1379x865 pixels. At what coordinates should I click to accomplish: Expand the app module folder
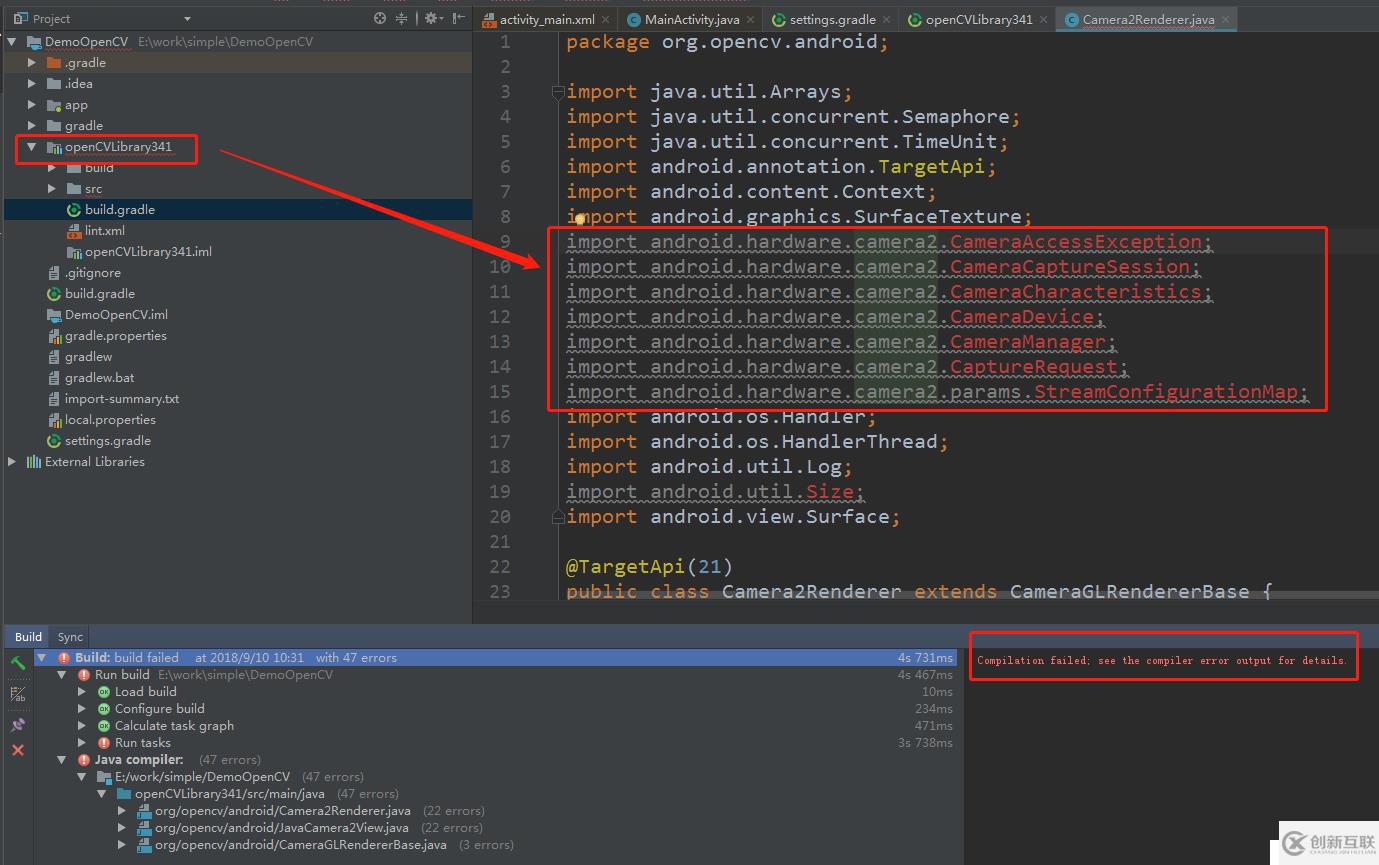[32, 105]
